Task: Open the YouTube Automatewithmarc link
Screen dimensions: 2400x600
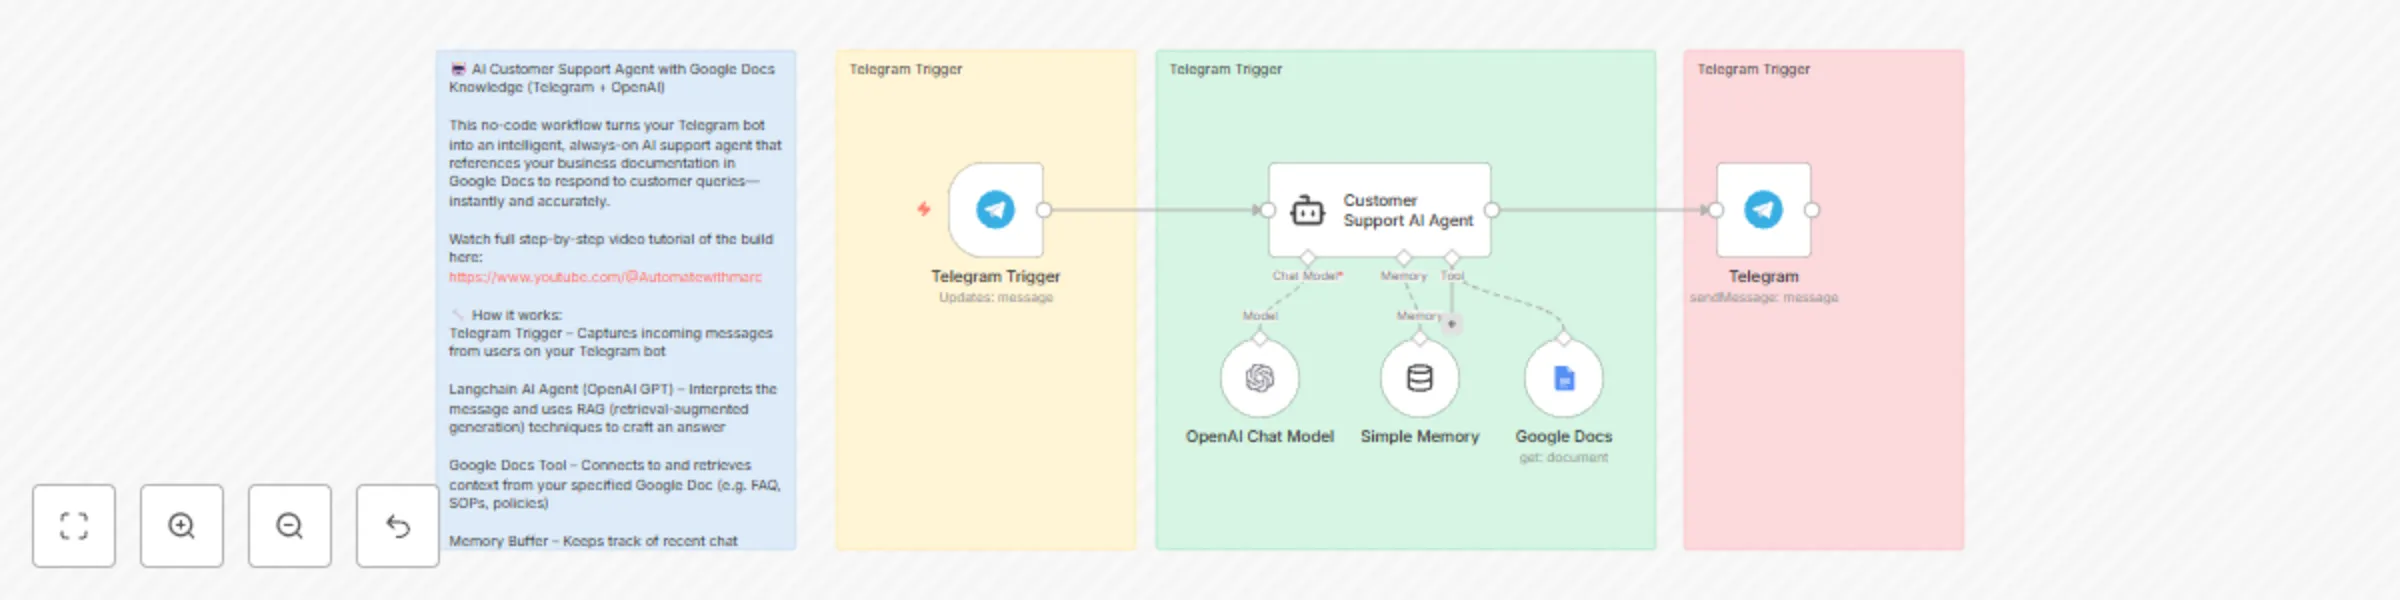Action: [605, 277]
